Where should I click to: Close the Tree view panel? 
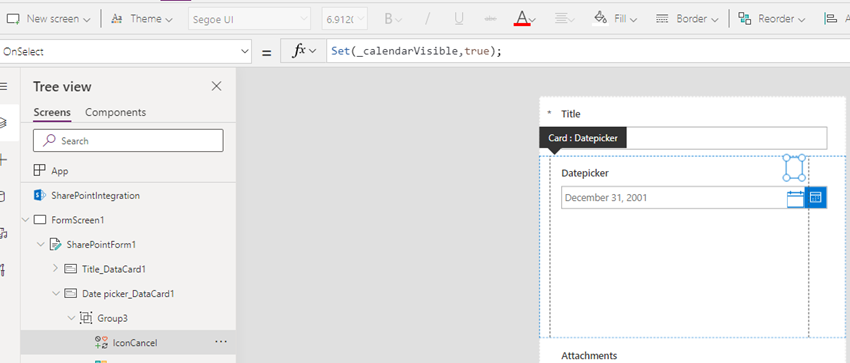pyautogui.click(x=216, y=86)
